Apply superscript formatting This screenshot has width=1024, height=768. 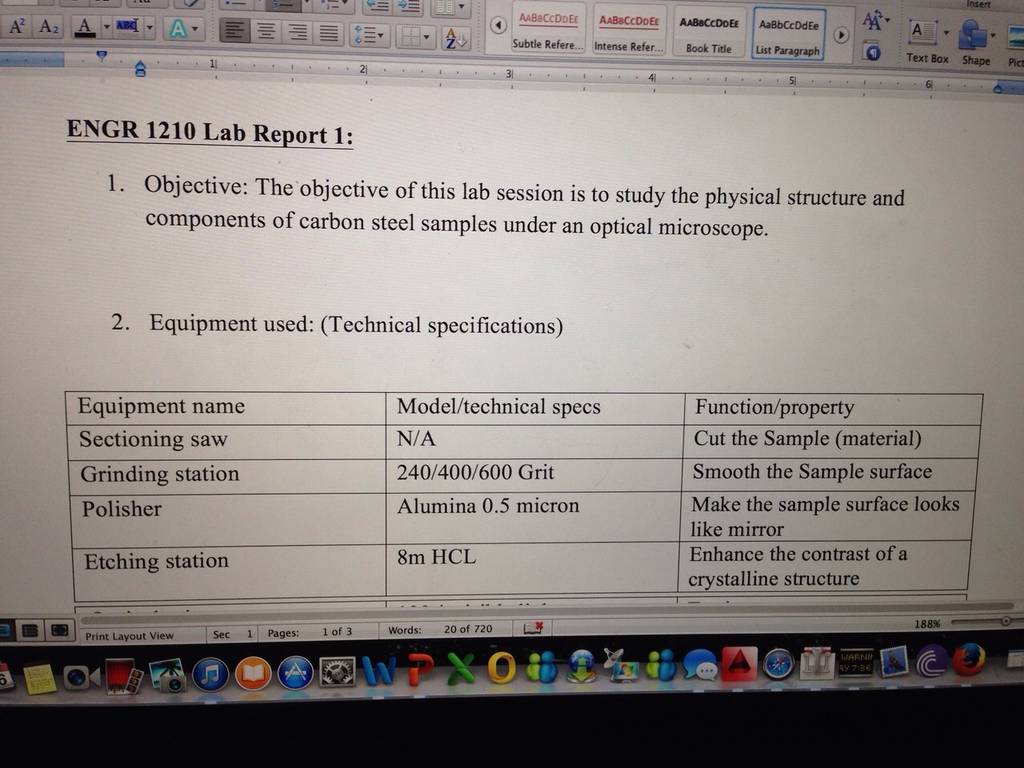pos(16,26)
